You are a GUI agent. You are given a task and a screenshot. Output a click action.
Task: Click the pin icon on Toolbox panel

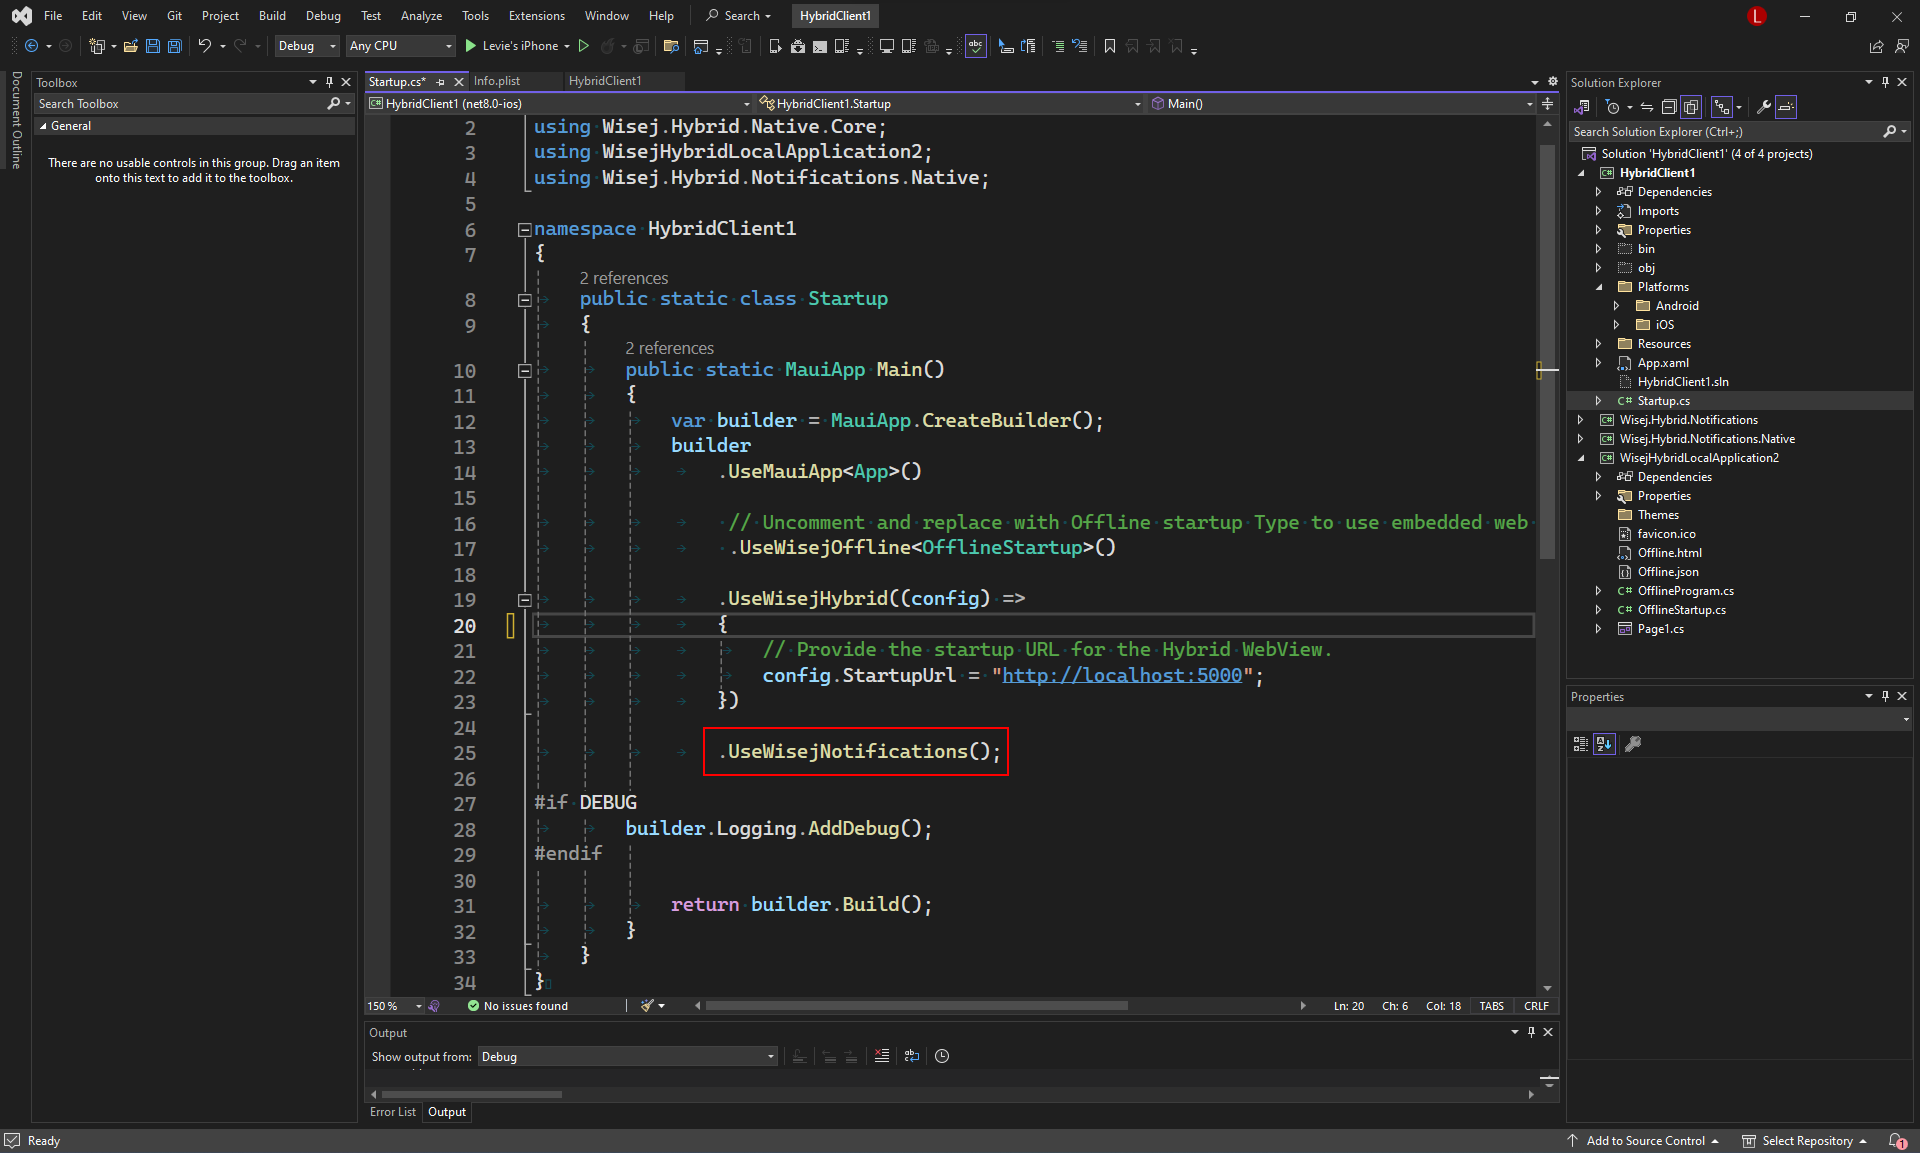click(x=329, y=82)
